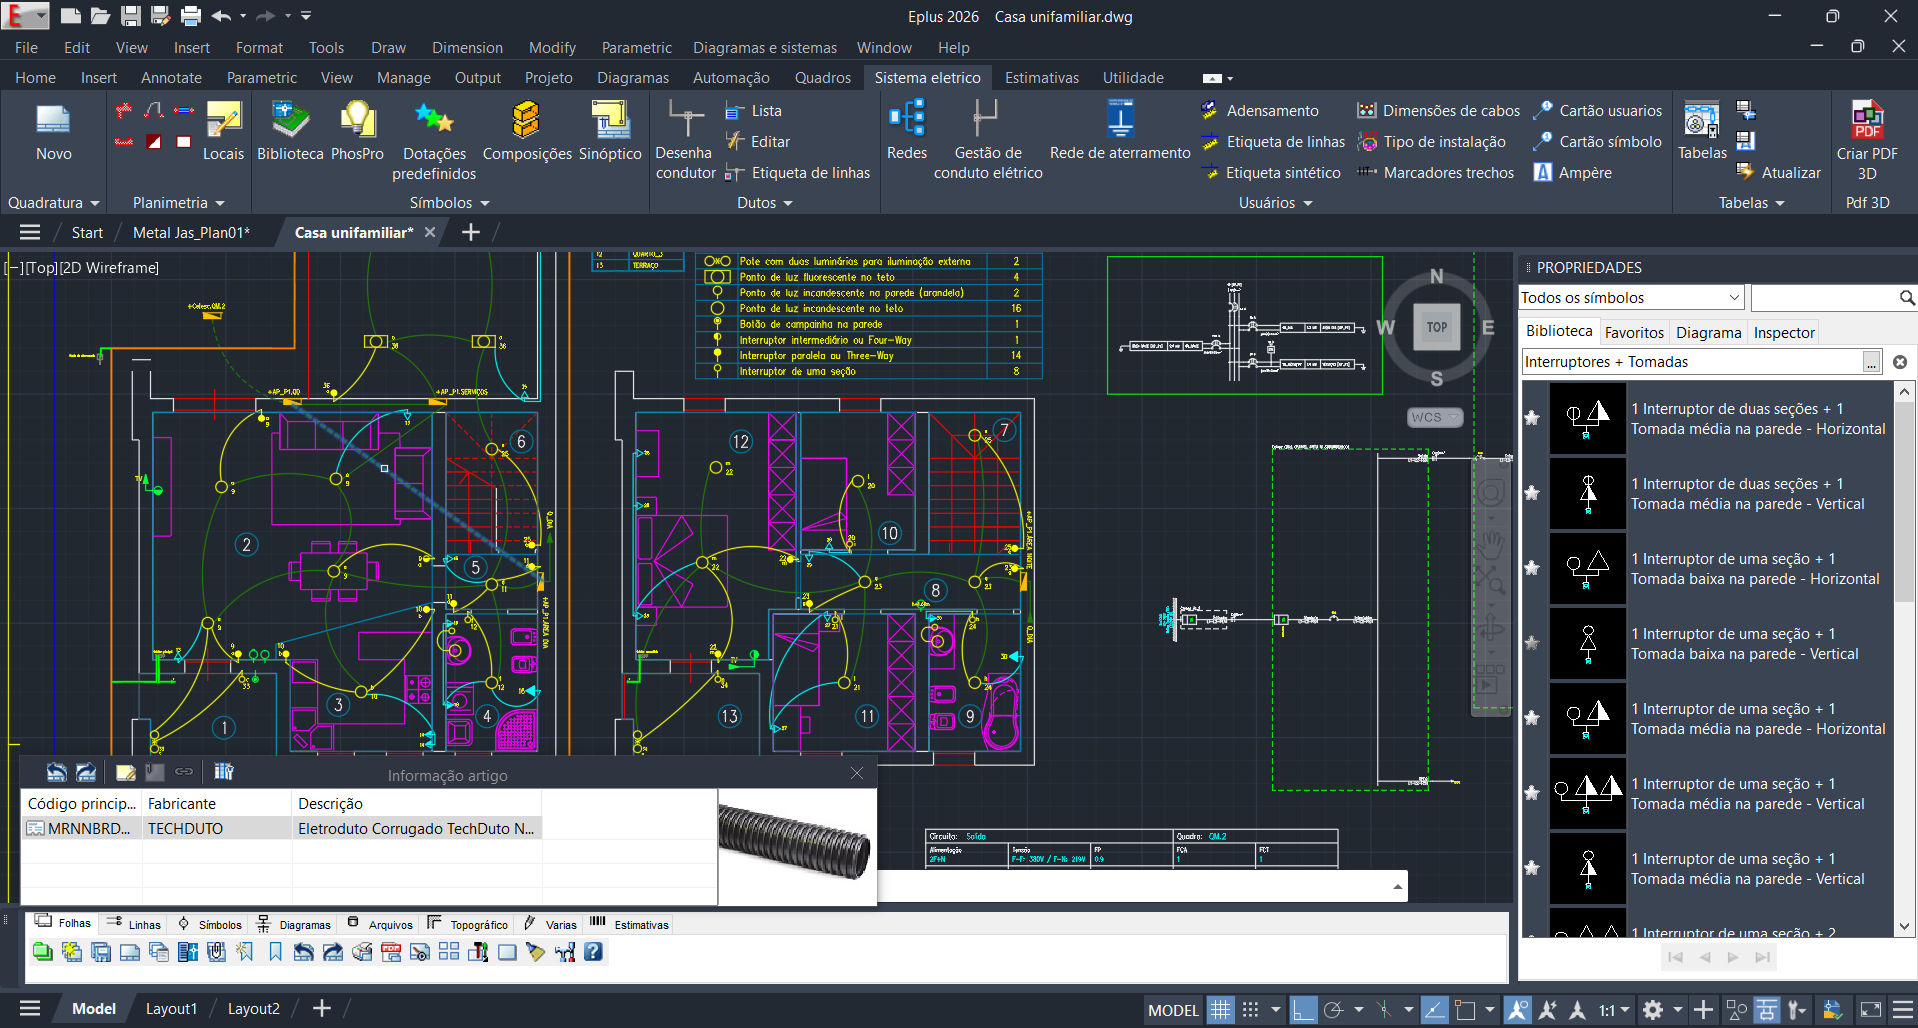The height and width of the screenshot is (1028, 1918).
Task: Favorite the first Interruptor symbol with the star
Action: [x=1532, y=419]
